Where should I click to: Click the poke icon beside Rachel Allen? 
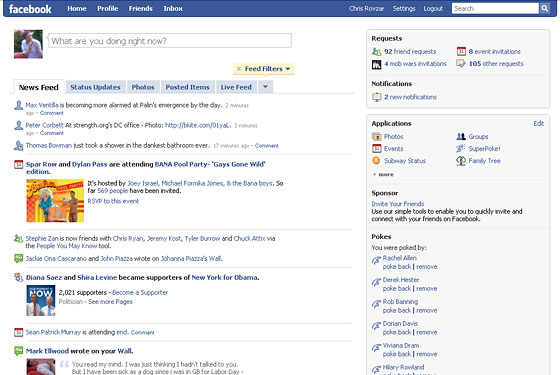376,261
